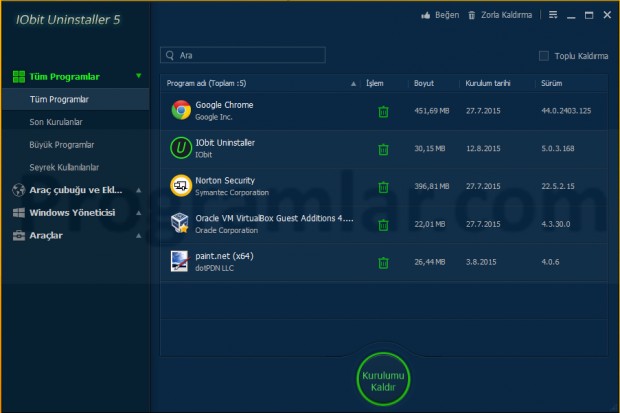Image resolution: width=620 pixels, height=413 pixels.
Task: Click the globe icon beside Araç çubuğu
Action: pos(19,190)
